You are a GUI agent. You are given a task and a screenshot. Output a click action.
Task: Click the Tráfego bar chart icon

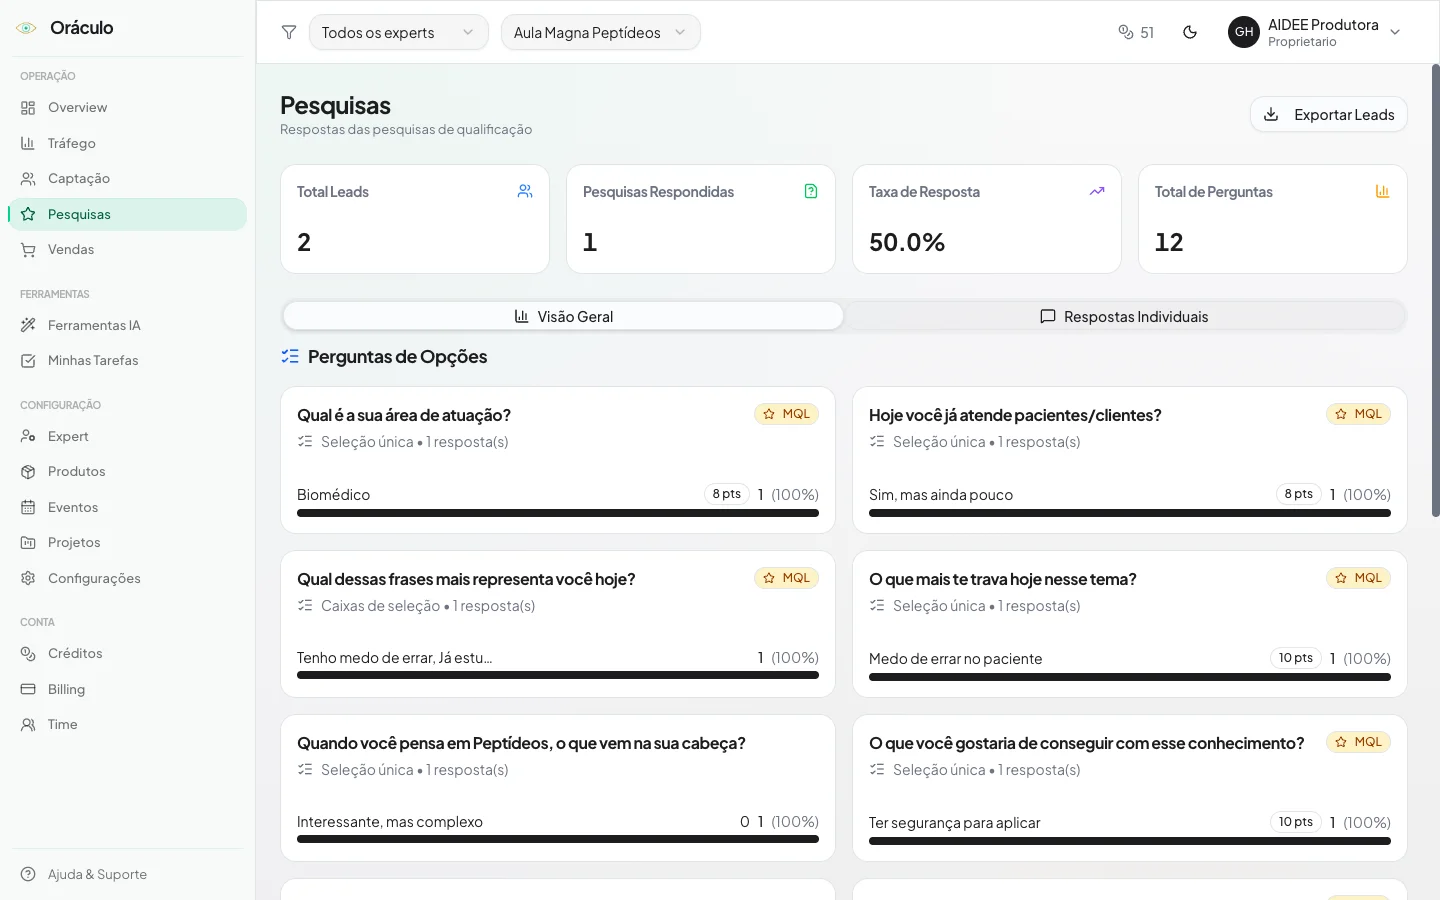pyautogui.click(x=28, y=143)
